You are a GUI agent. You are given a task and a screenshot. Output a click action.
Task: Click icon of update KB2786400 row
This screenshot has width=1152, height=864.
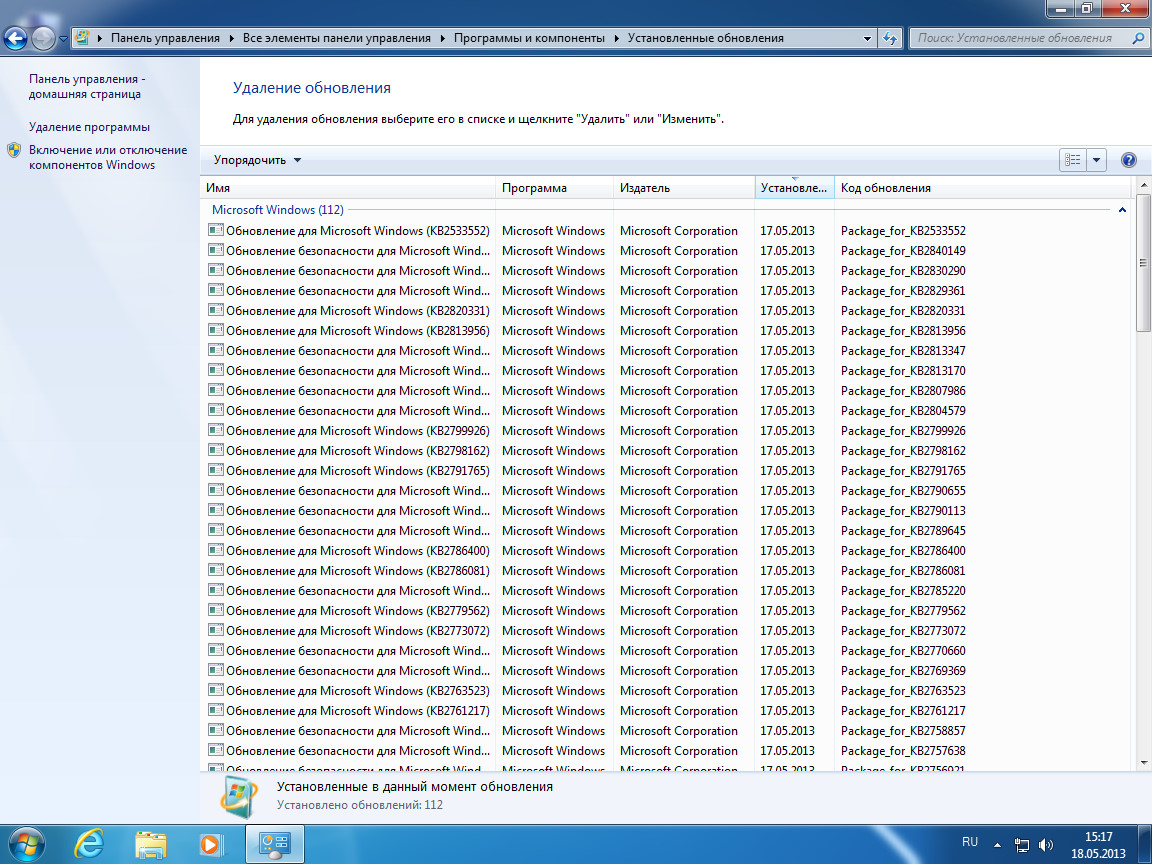[216, 550]
